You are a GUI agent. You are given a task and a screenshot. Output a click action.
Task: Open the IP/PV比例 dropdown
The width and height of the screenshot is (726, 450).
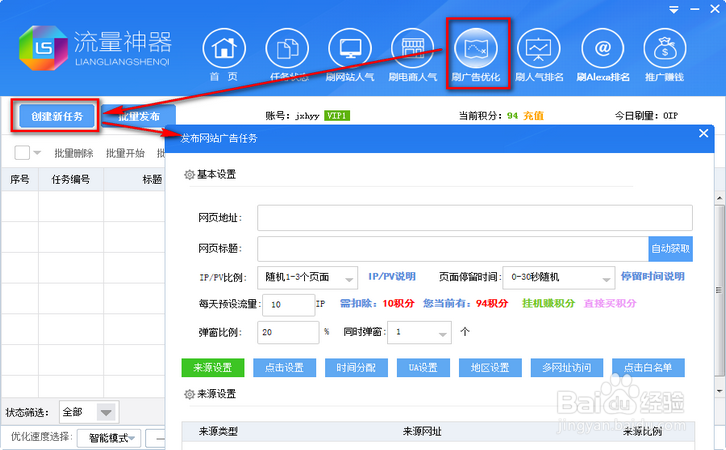point(307,278)
